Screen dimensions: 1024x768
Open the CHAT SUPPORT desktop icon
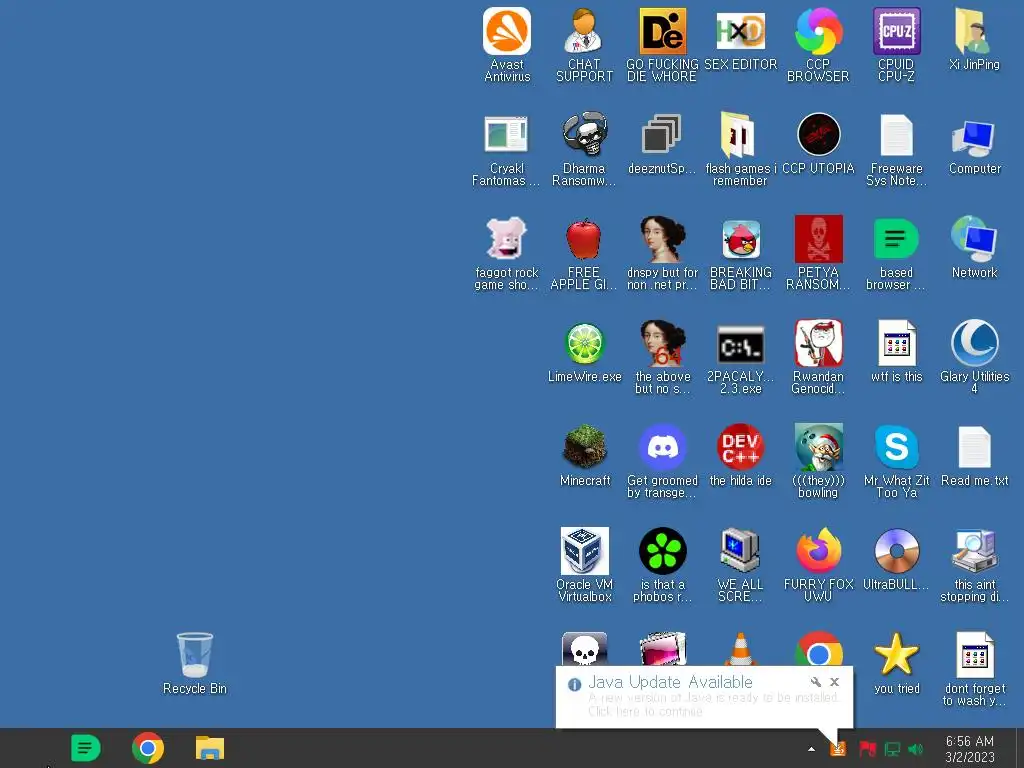tap(584, 44)
